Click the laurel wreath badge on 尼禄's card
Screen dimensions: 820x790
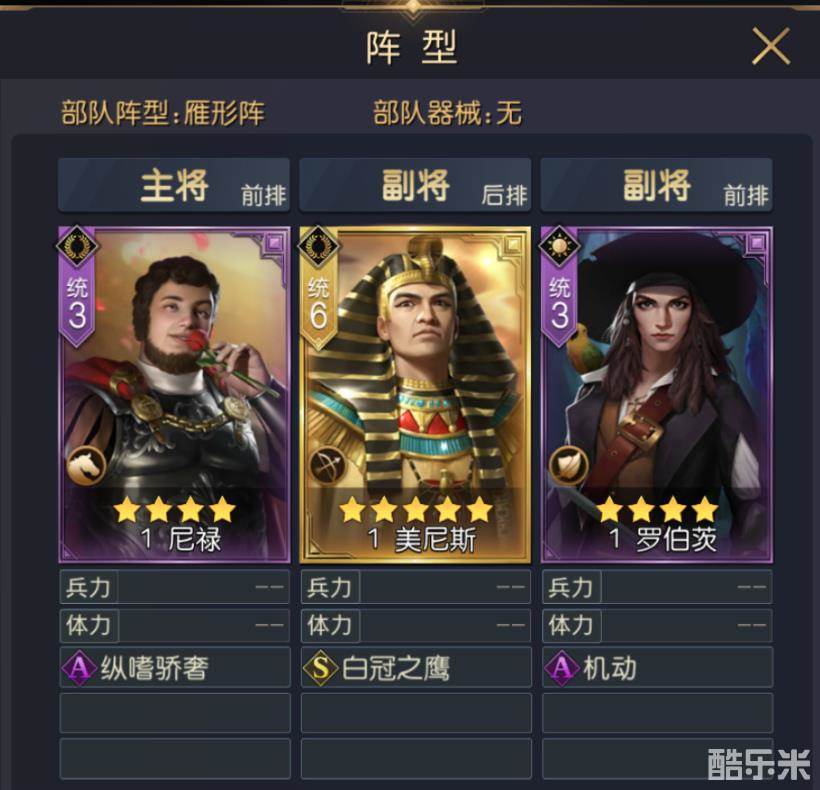(x=77, y=245)
